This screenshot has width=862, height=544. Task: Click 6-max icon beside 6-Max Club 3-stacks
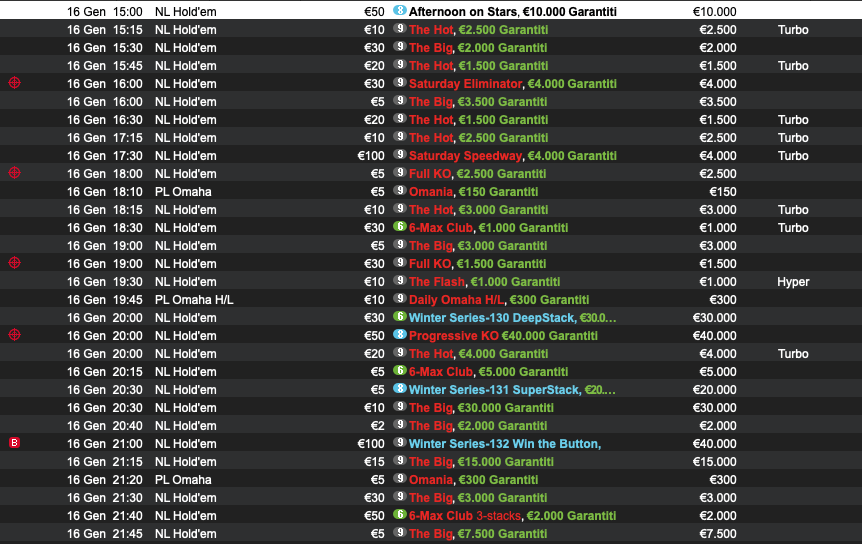point(400,515)
